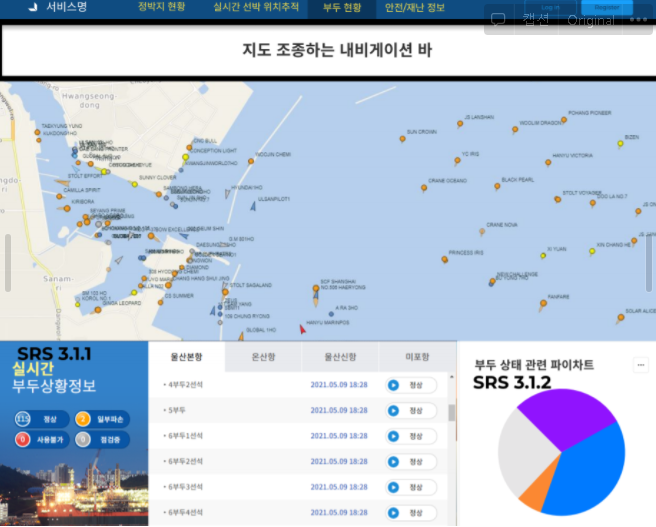Viewport: 656px width, 527px height.
Task: Click the Log in button
Action: [x=550, y=7]
